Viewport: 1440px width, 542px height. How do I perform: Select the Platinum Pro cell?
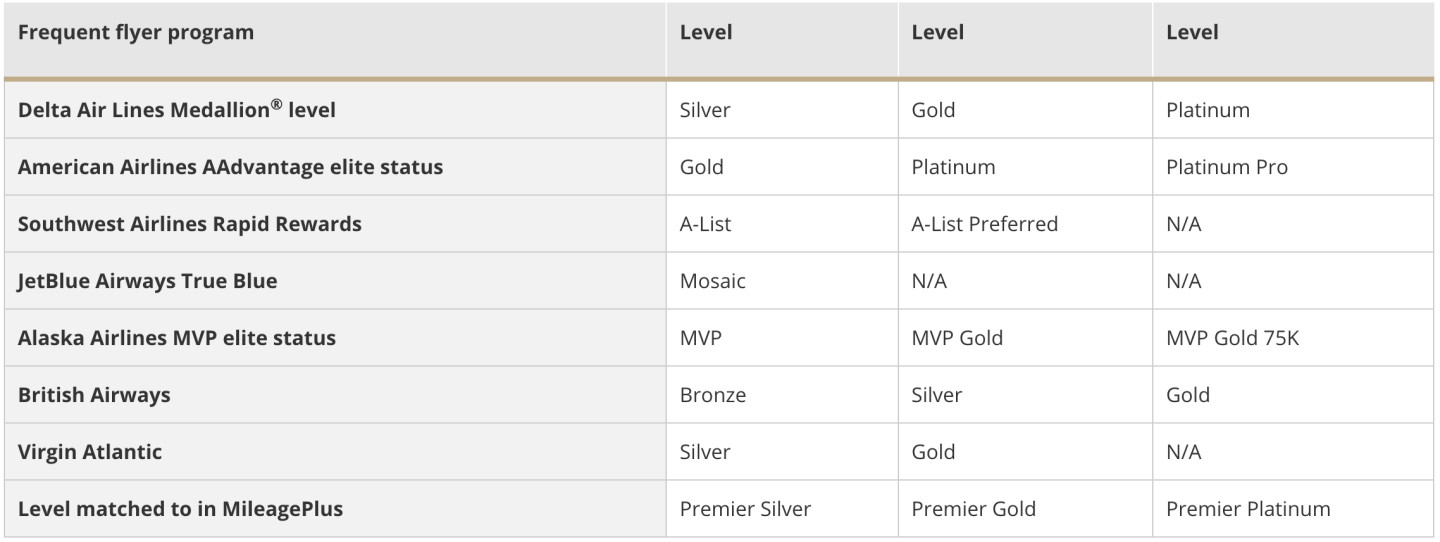point(1227,167)
